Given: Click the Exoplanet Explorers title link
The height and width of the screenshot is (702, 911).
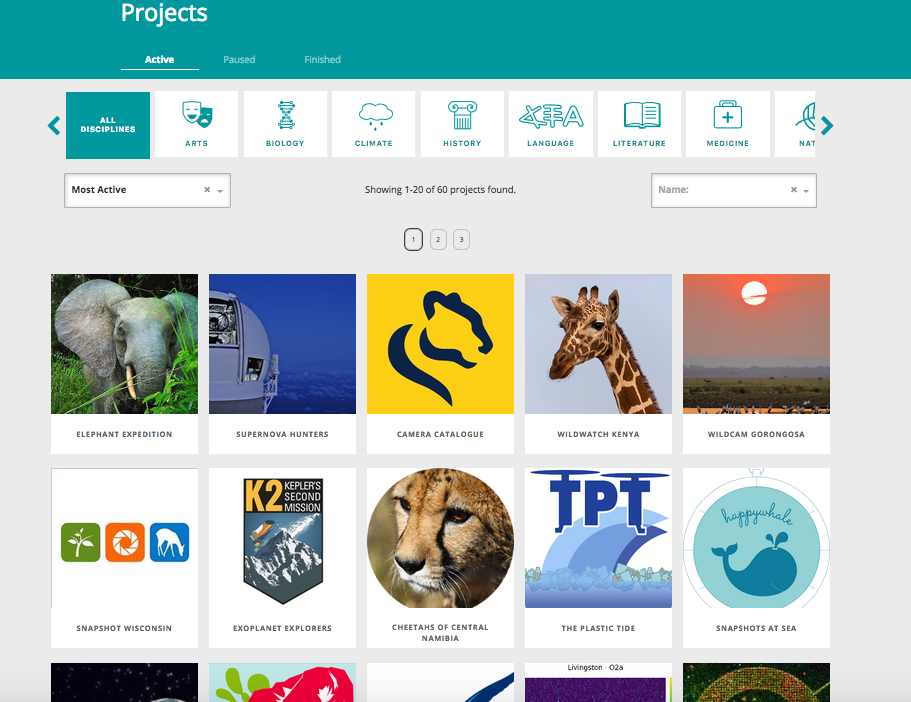Looking at the screenshot, I should pyautogui.click(x=282, y=628).
